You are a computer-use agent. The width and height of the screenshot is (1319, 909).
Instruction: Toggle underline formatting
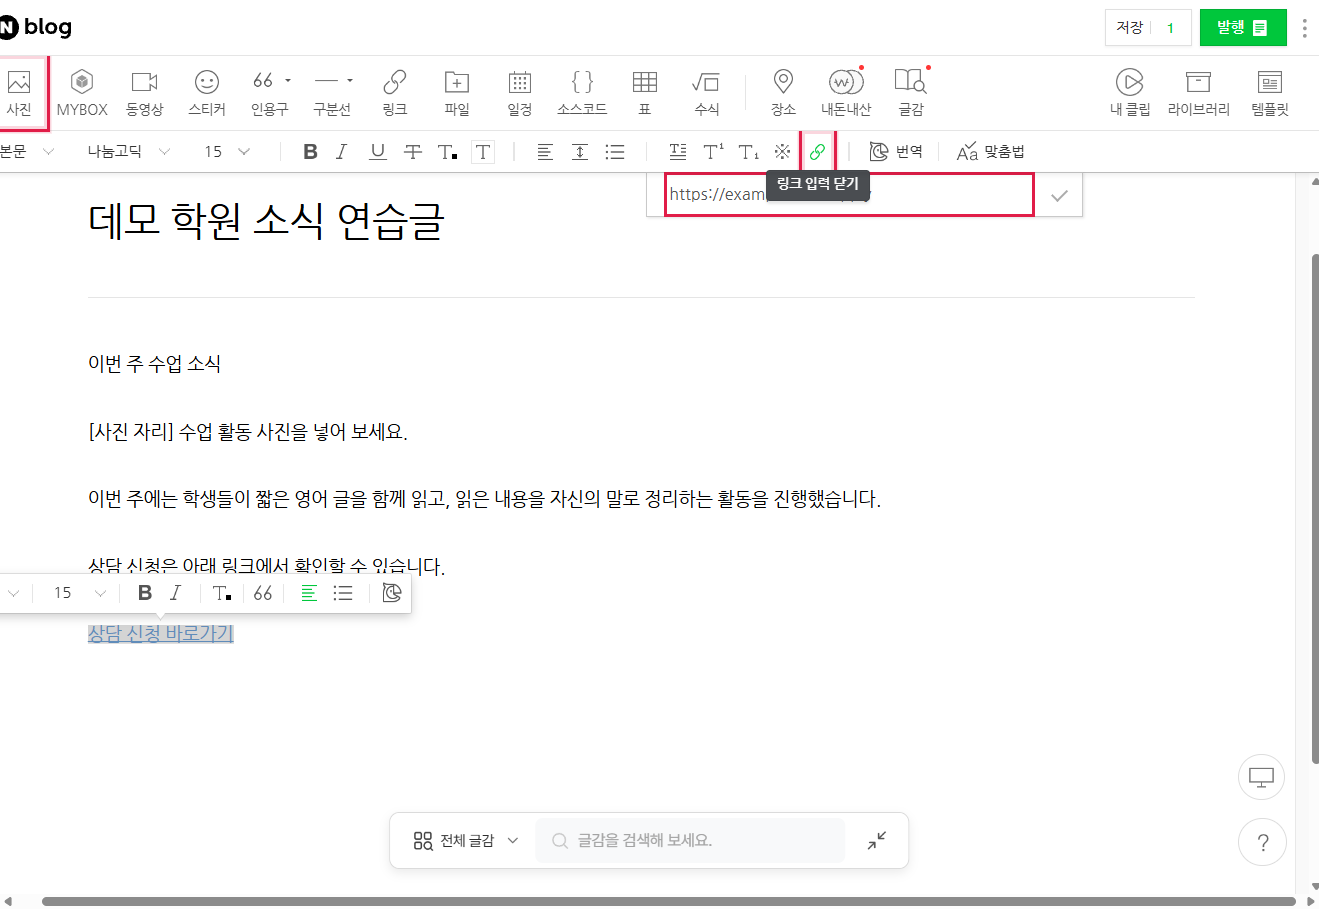(377, 151)
